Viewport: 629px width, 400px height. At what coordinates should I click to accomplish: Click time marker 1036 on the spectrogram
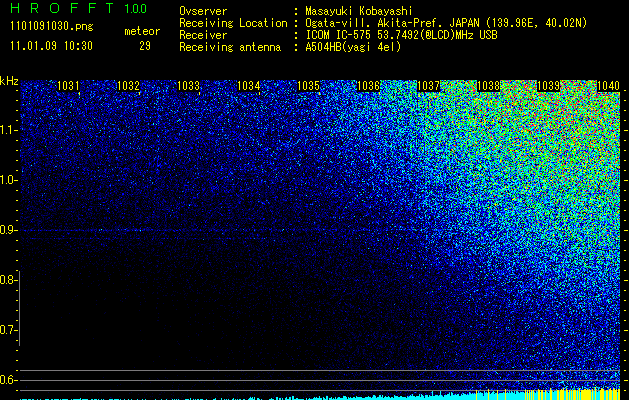click(x=368, y=86)
